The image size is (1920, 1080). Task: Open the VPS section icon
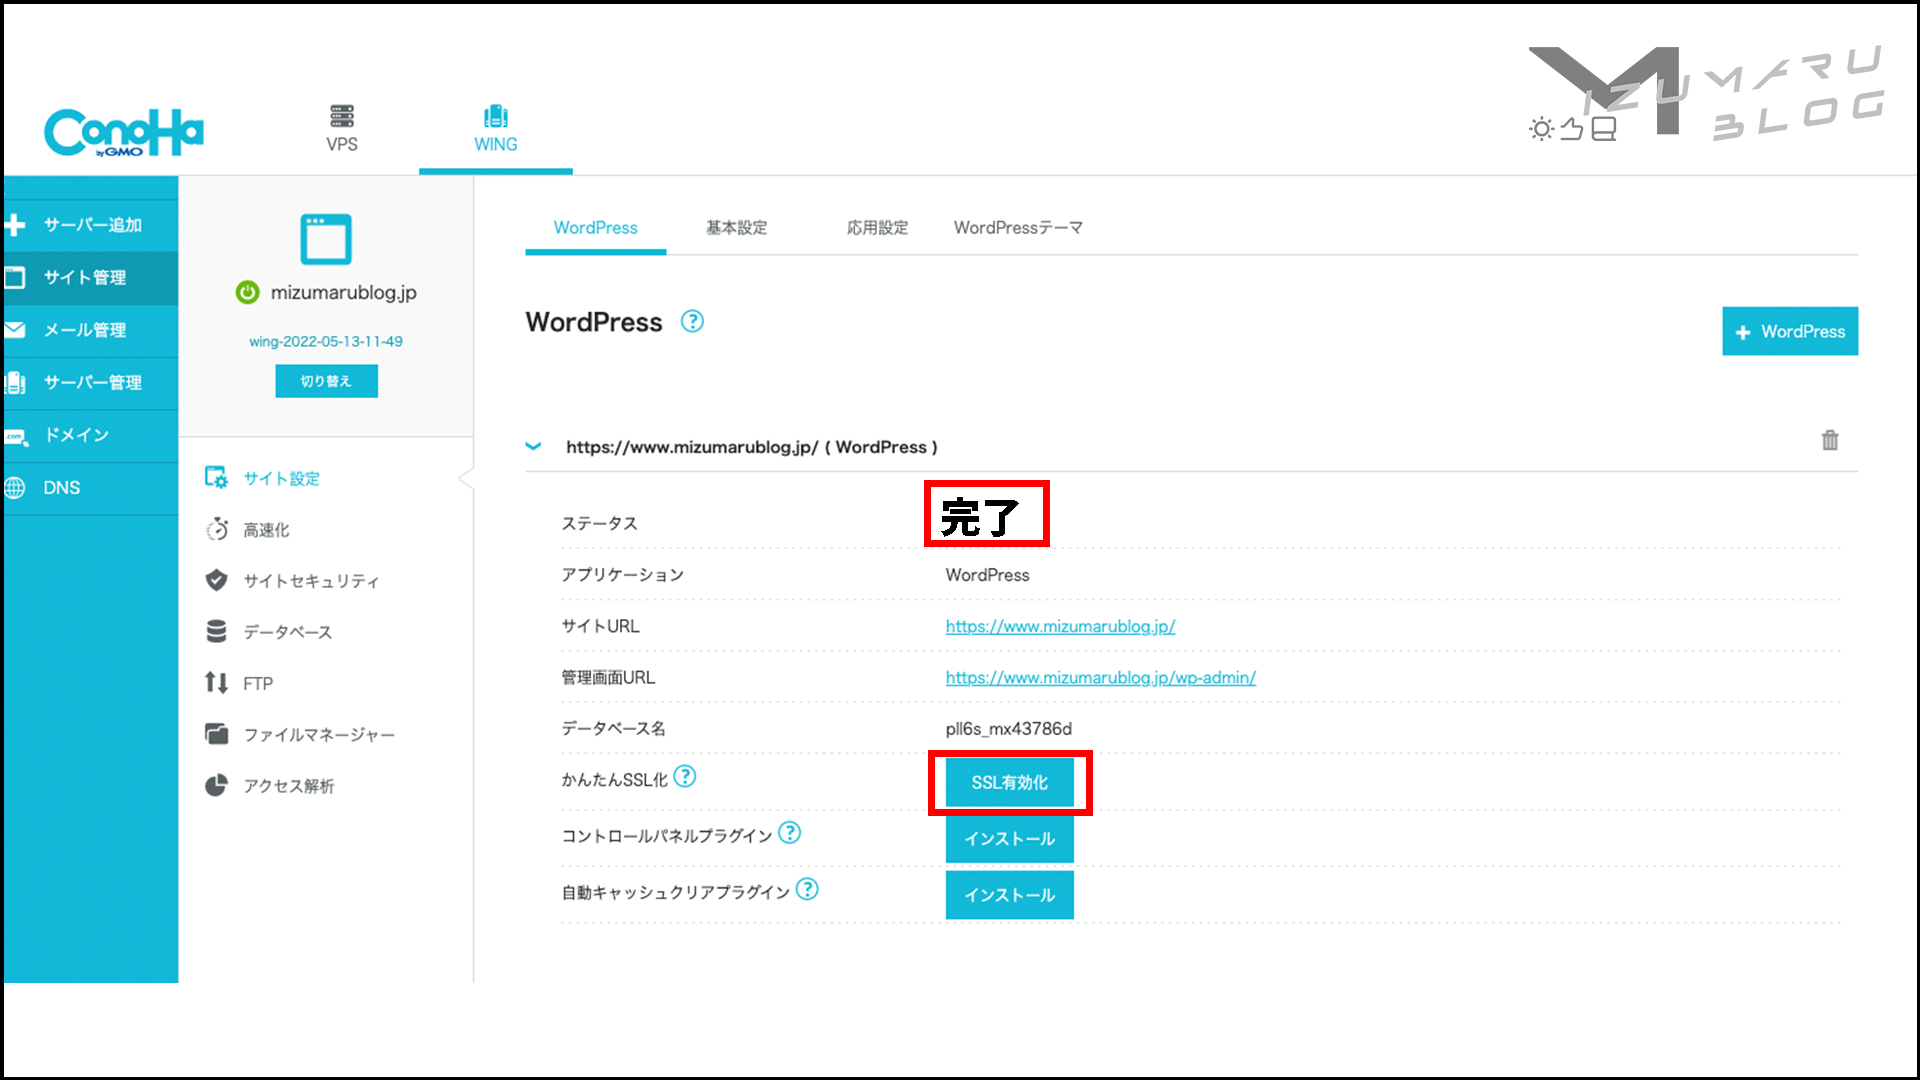(x=342, y=116)
